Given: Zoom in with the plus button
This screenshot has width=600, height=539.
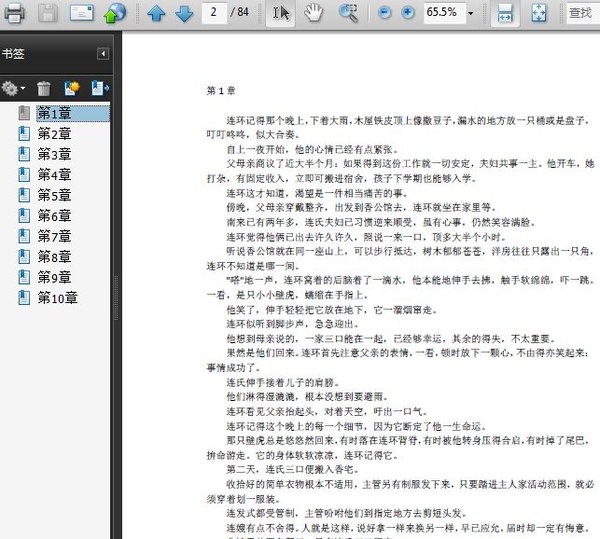Looking at the screenshot, I should (408, 13).
